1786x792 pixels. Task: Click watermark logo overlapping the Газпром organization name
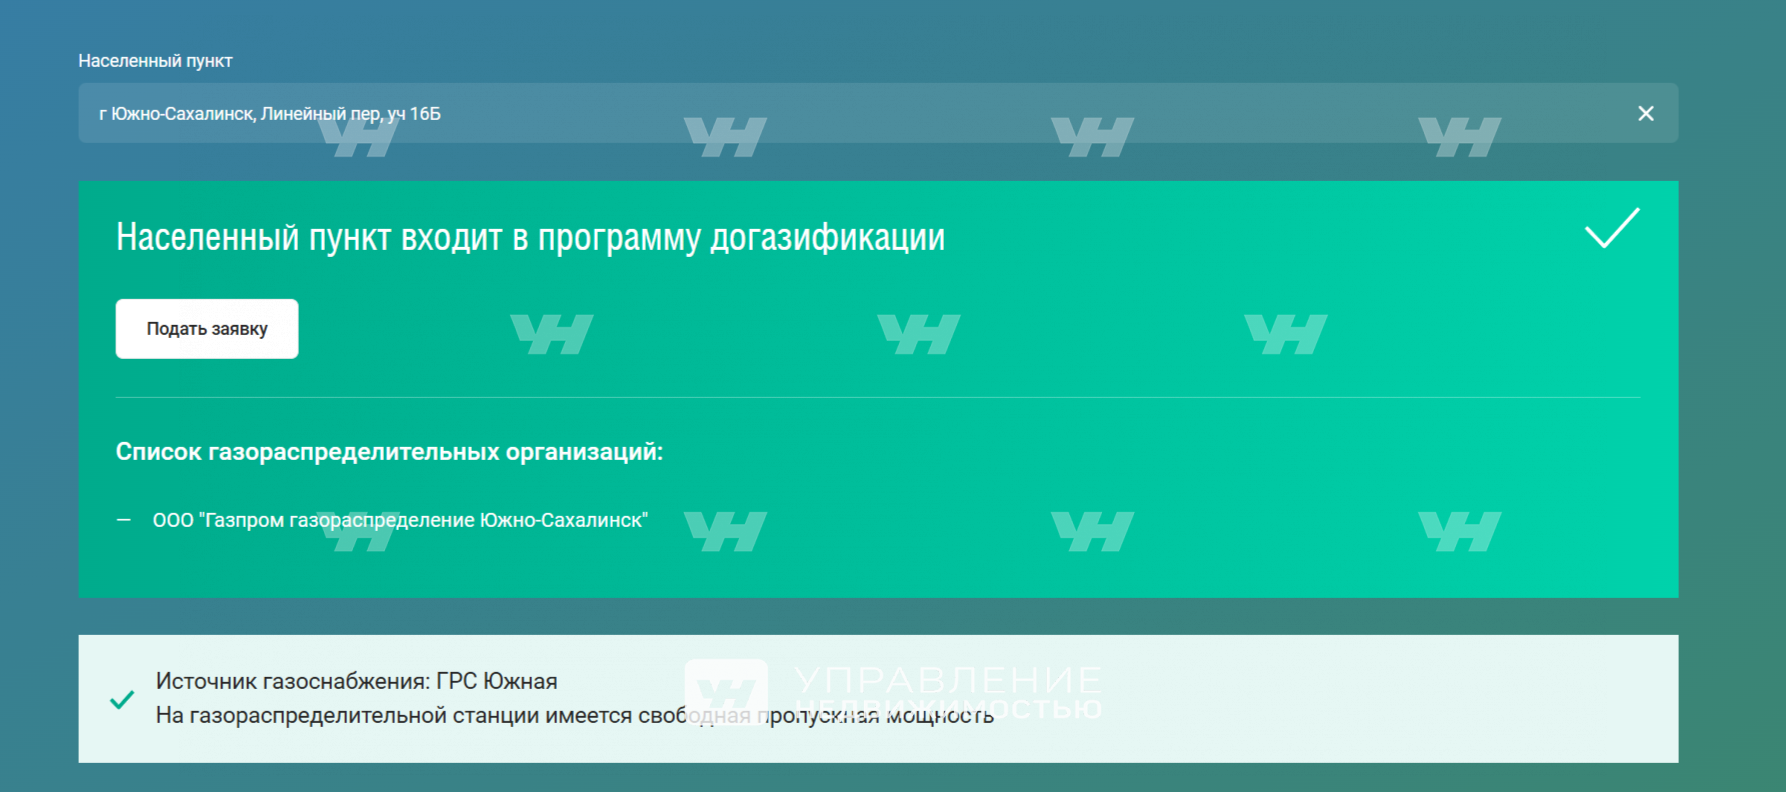point(358,532)
